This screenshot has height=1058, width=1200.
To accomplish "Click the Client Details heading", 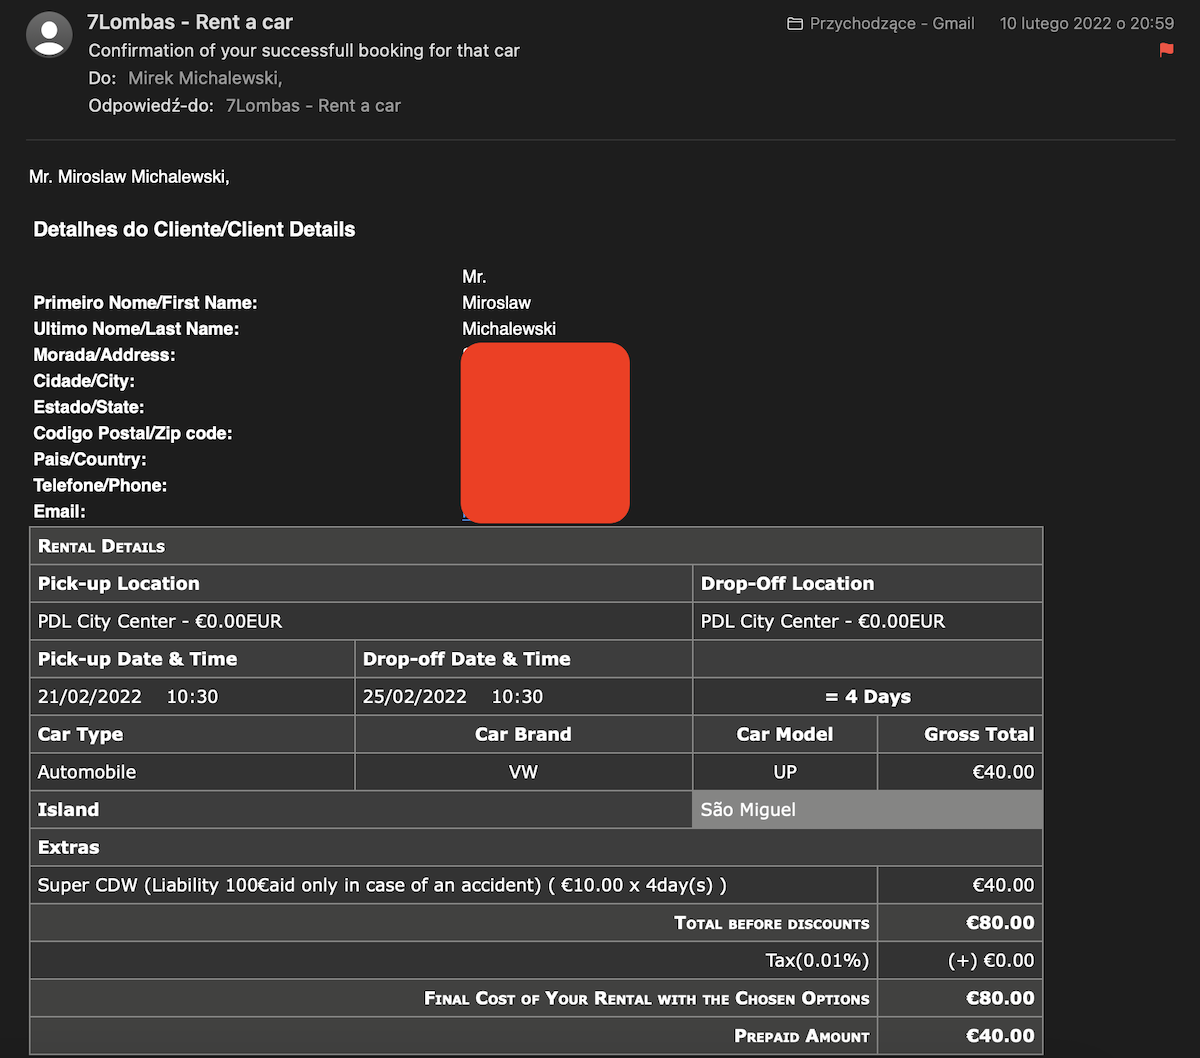I will tap(194, 229).
